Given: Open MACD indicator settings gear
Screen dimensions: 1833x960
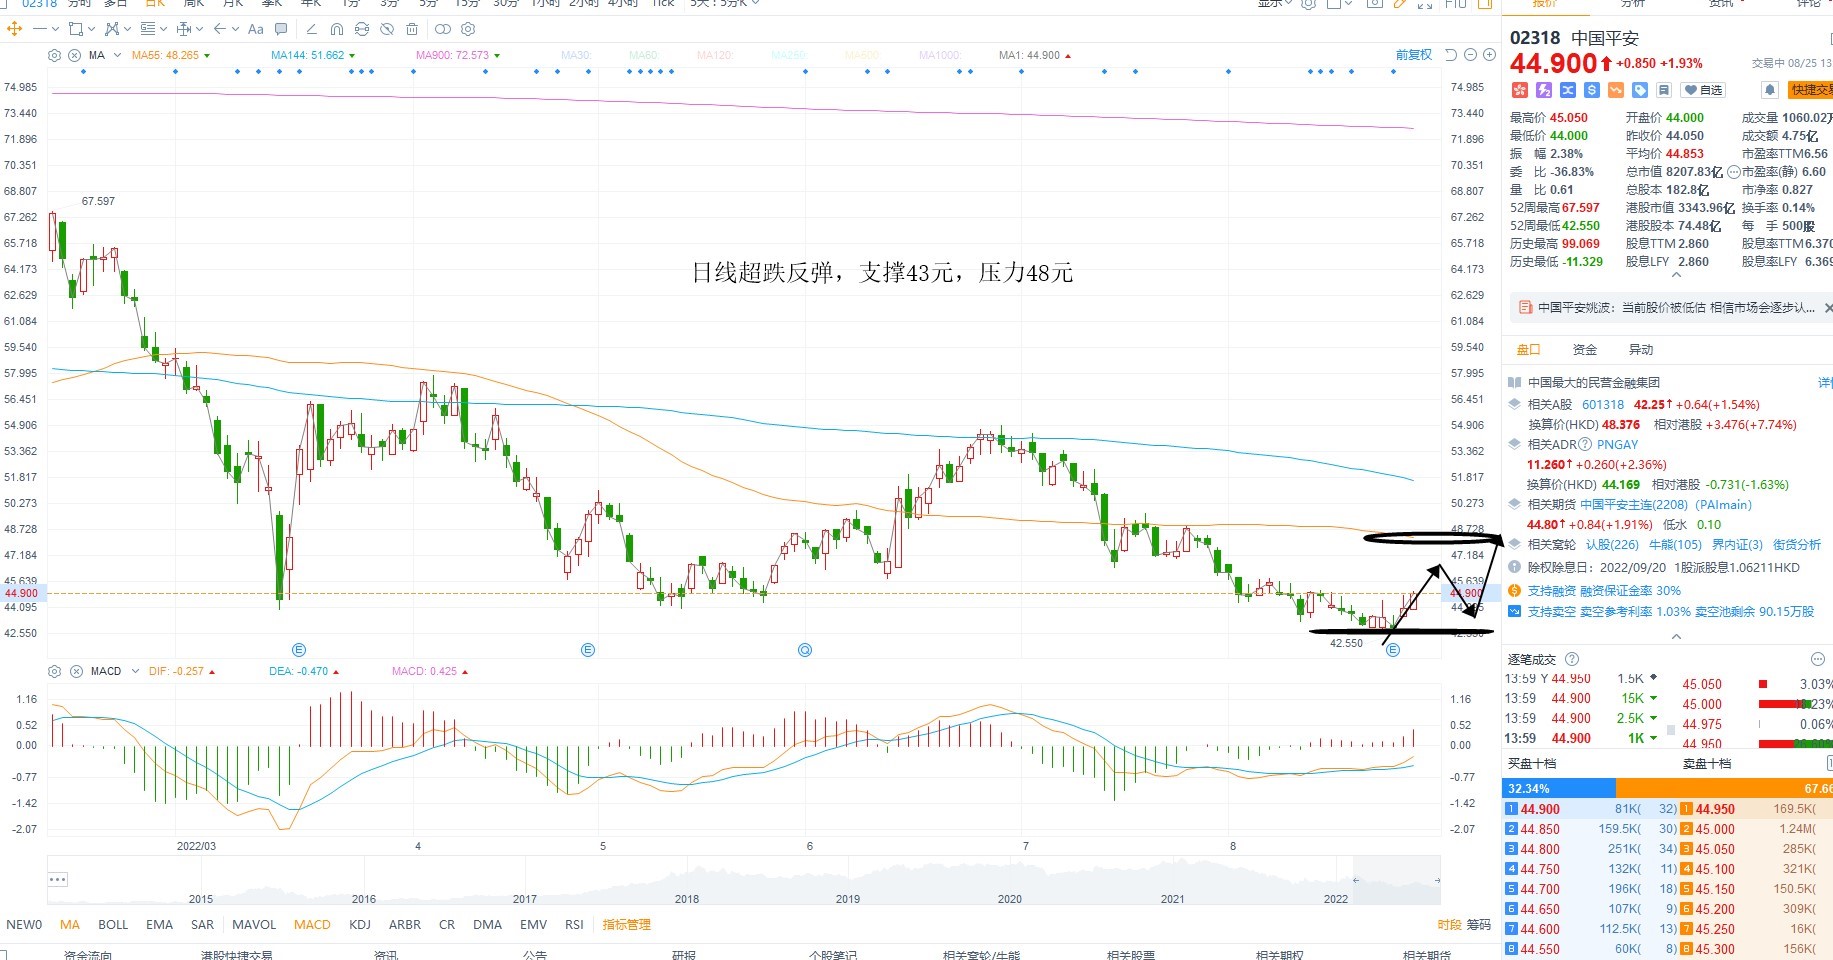Looking at the screenshot, I should 55,671.
